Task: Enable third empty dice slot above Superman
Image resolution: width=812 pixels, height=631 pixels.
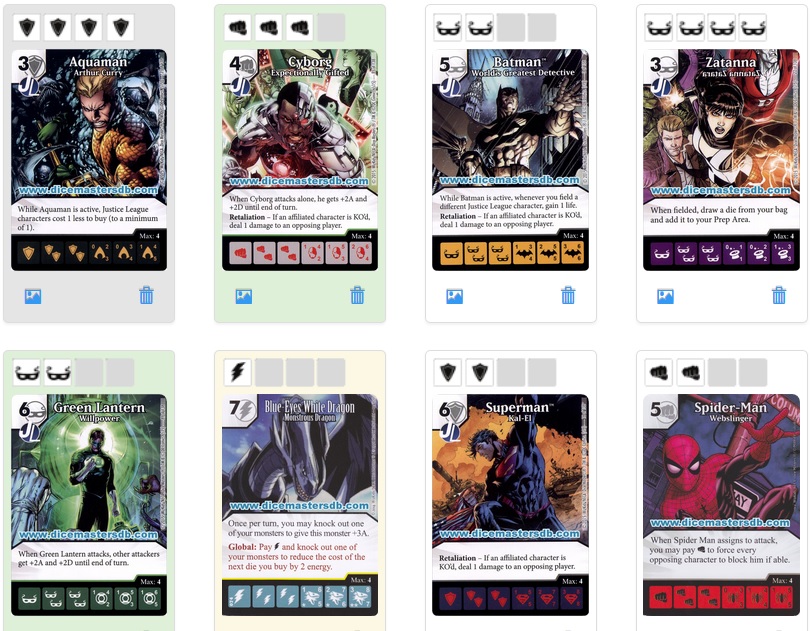Action: click(x=511, y=372)
